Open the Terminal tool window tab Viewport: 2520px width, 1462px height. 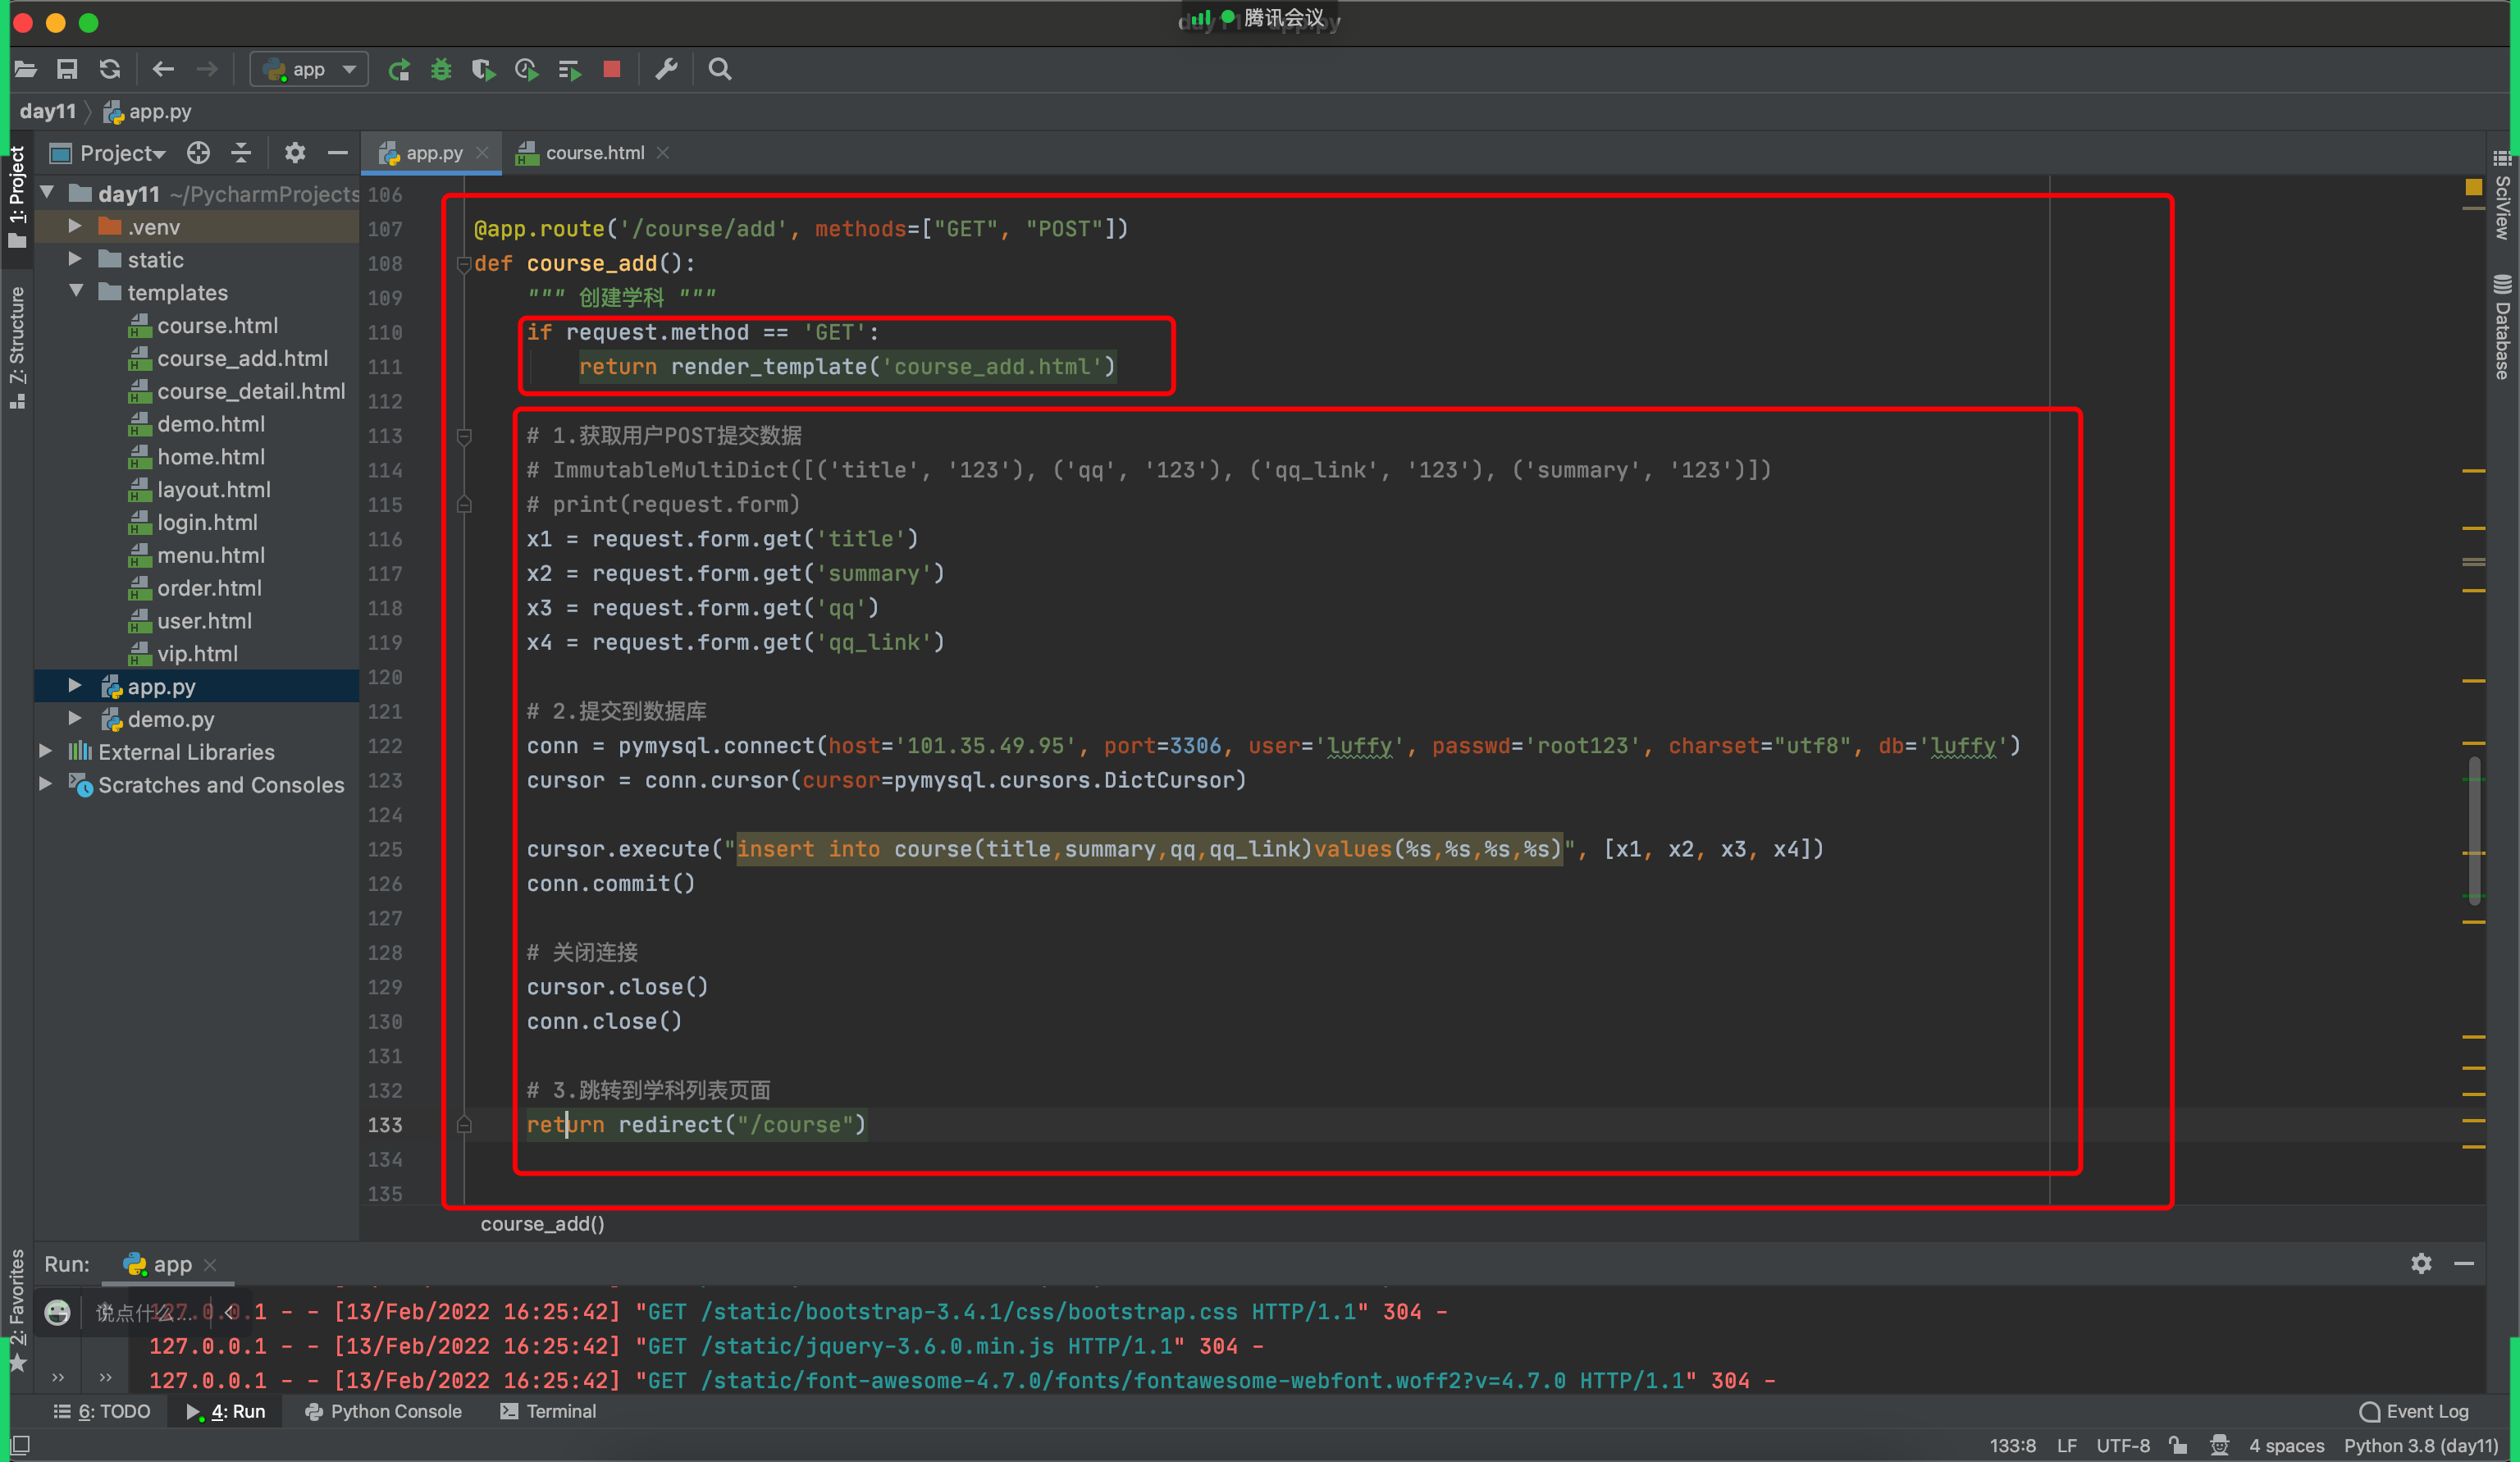click(548, 1411)
